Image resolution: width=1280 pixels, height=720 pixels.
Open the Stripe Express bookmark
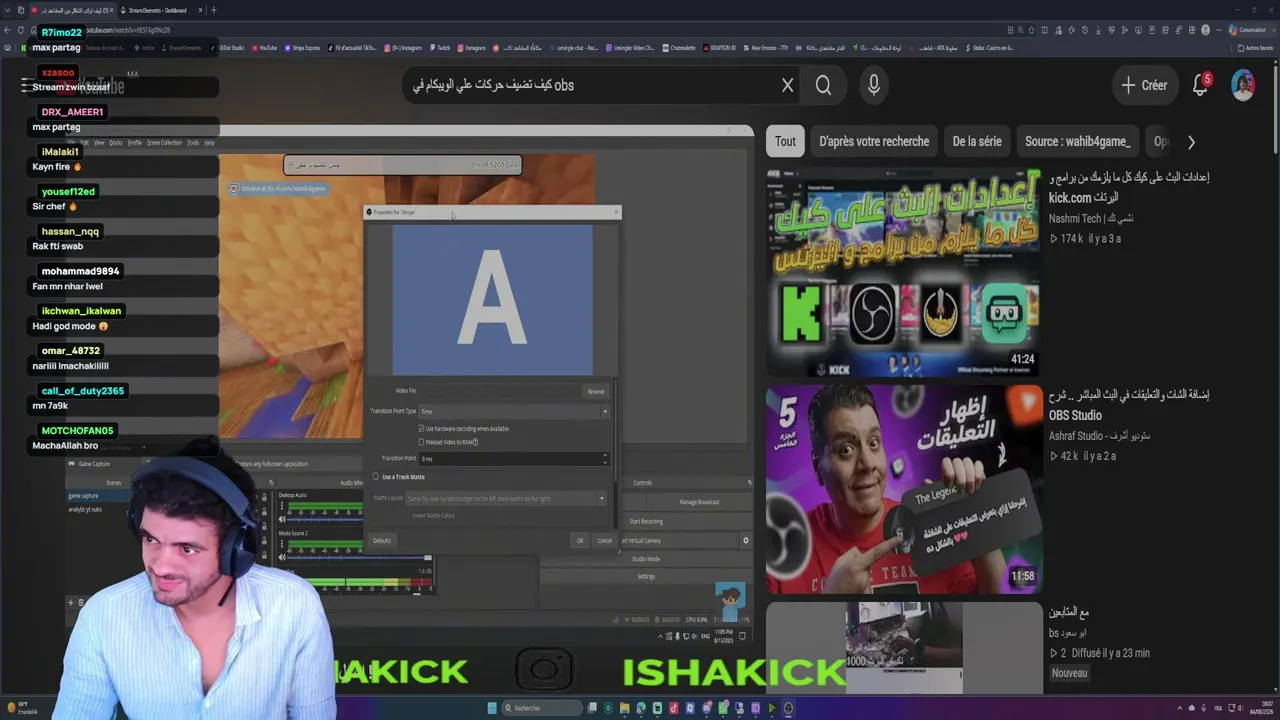point(301,47)
